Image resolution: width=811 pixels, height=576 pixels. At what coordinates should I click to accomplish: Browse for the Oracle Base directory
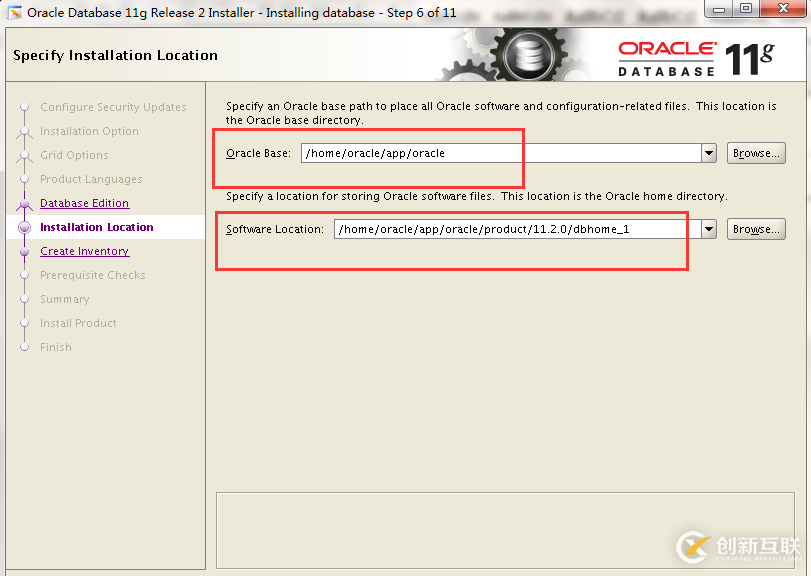(756, 153)
